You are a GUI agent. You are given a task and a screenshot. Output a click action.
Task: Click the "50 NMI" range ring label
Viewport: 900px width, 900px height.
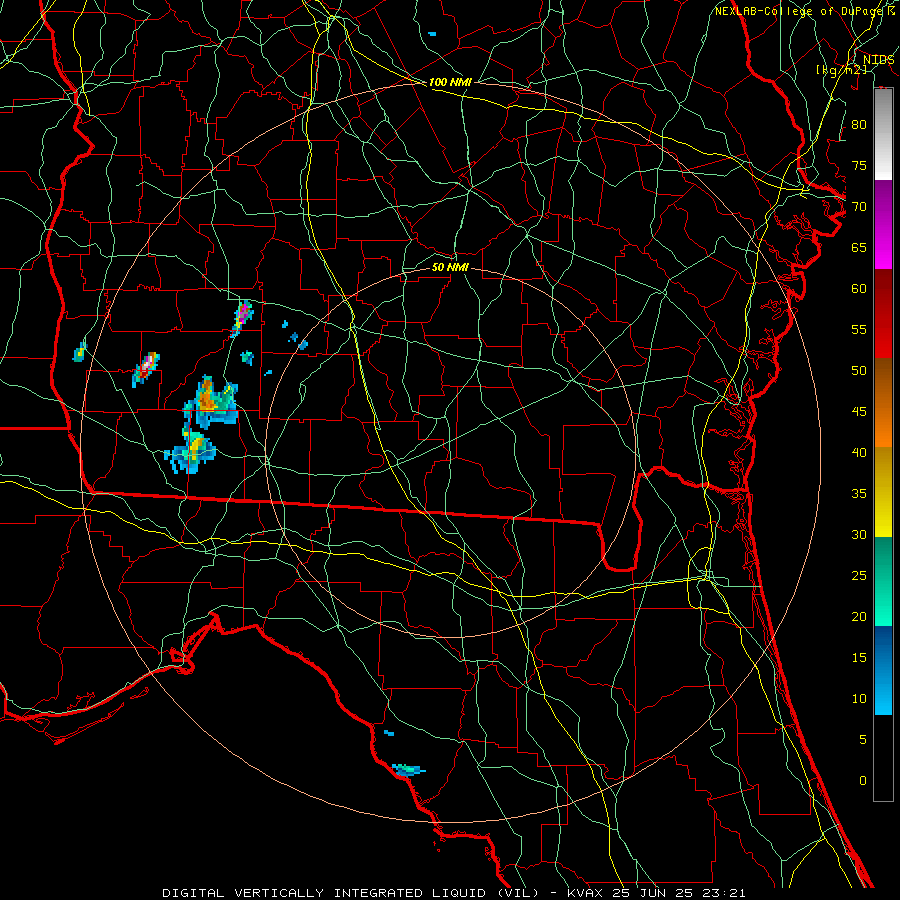[450, 267]
